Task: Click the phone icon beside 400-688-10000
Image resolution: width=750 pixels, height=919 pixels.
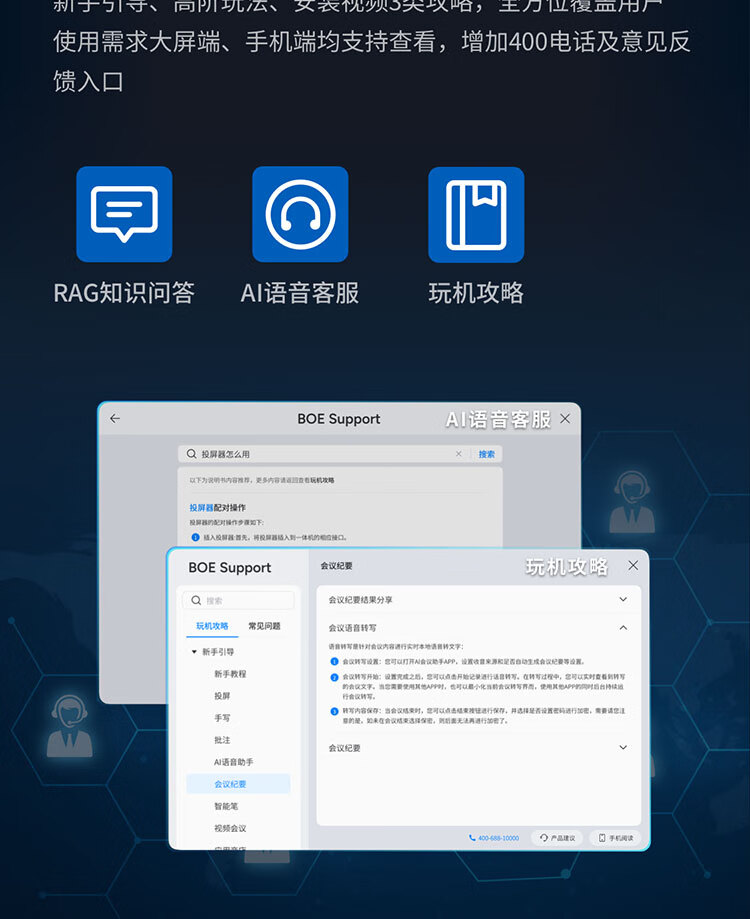Action: point(472,838)
